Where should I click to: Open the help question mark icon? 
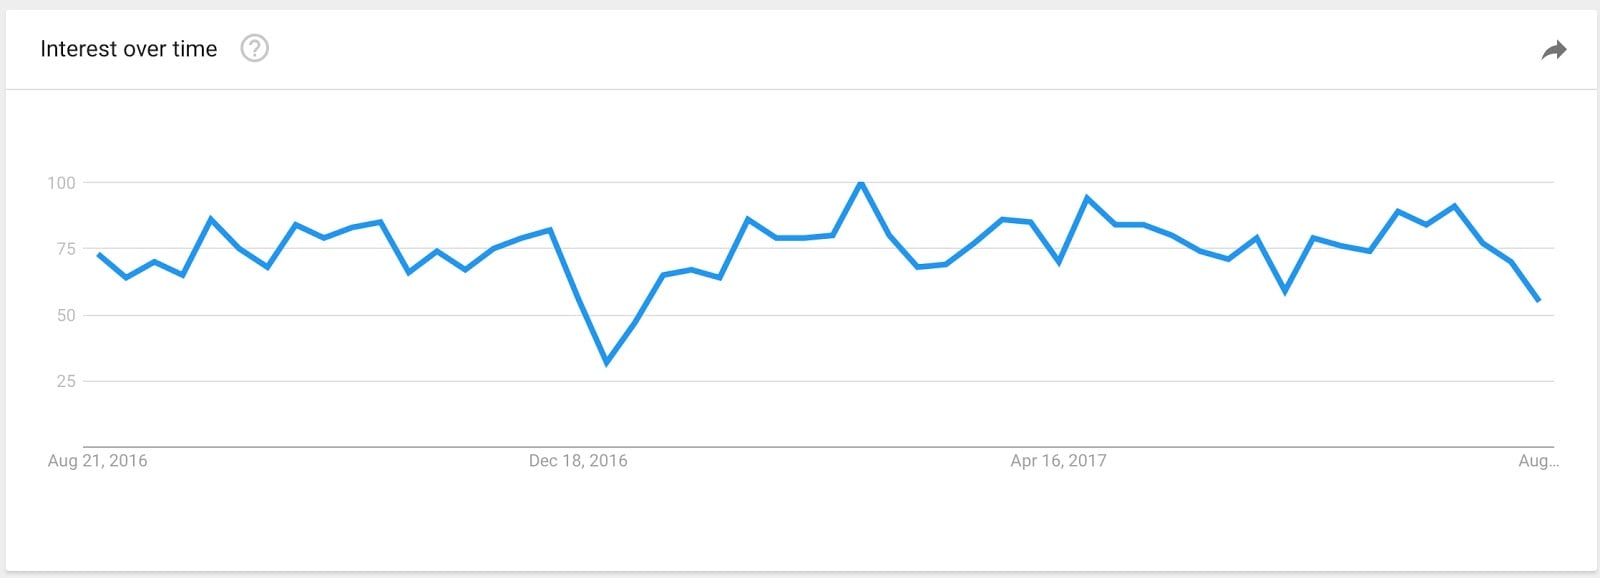[255, 48]
